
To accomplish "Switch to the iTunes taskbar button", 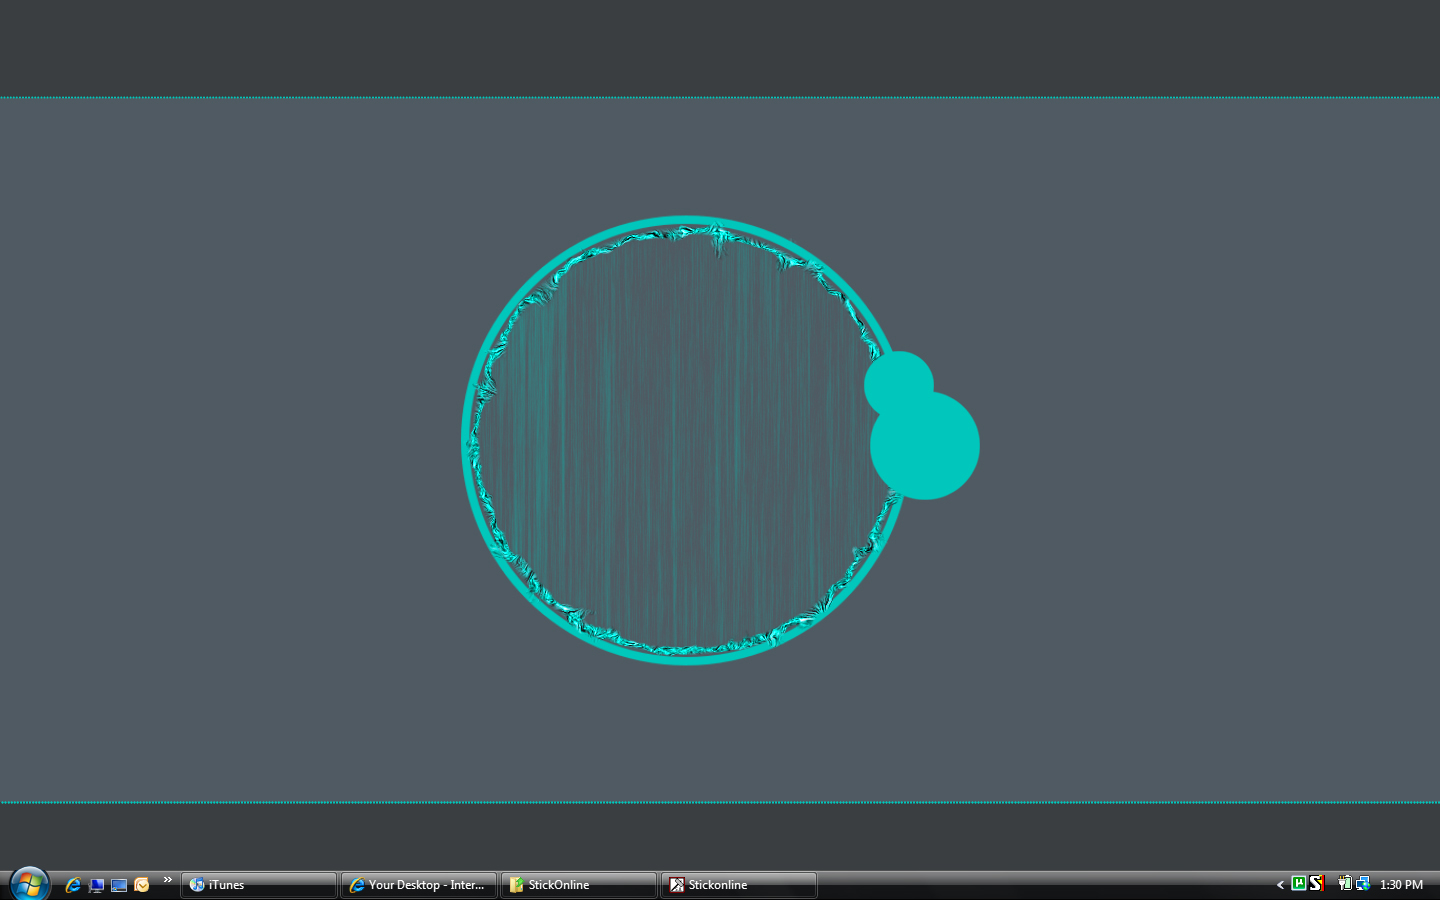I will pos(259,885).
